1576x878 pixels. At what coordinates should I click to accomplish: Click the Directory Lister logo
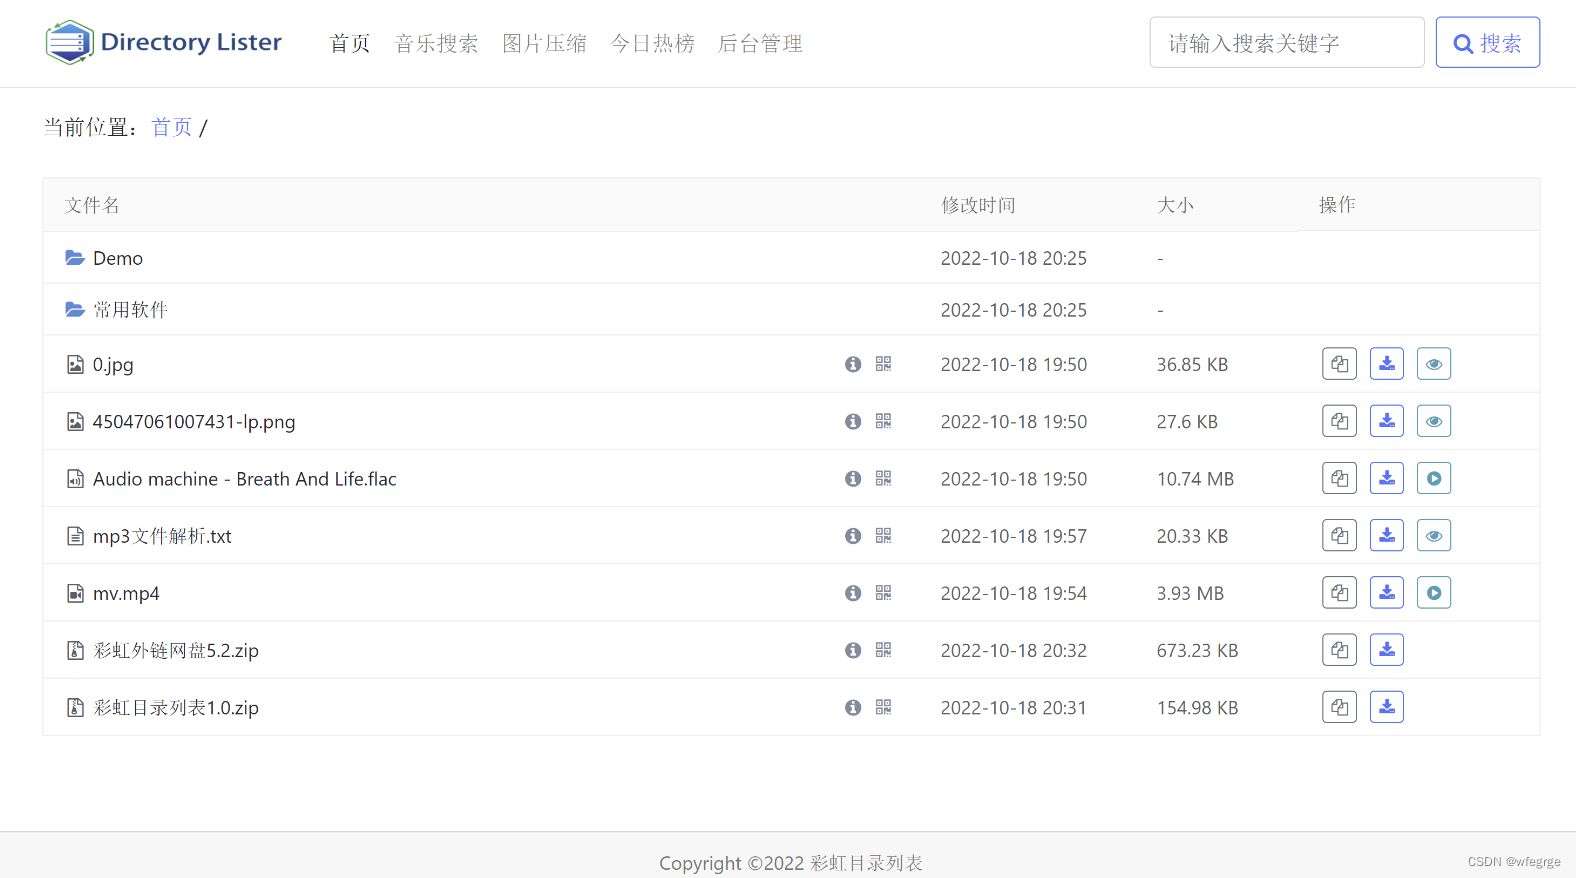pyautogui.click(x=164, y=42)
